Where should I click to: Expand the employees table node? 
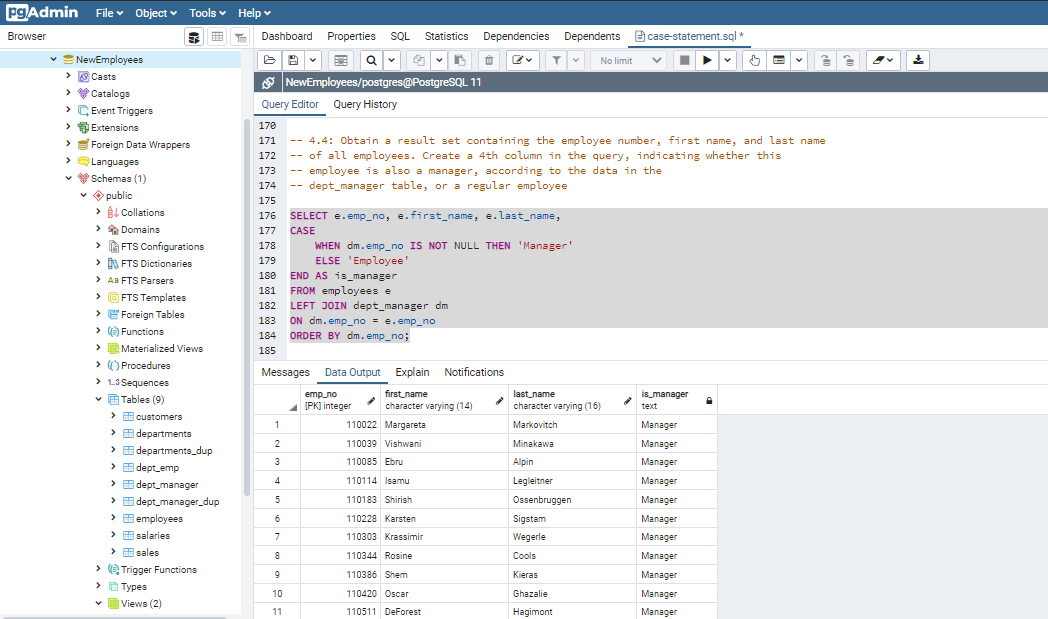pos(113,518)
